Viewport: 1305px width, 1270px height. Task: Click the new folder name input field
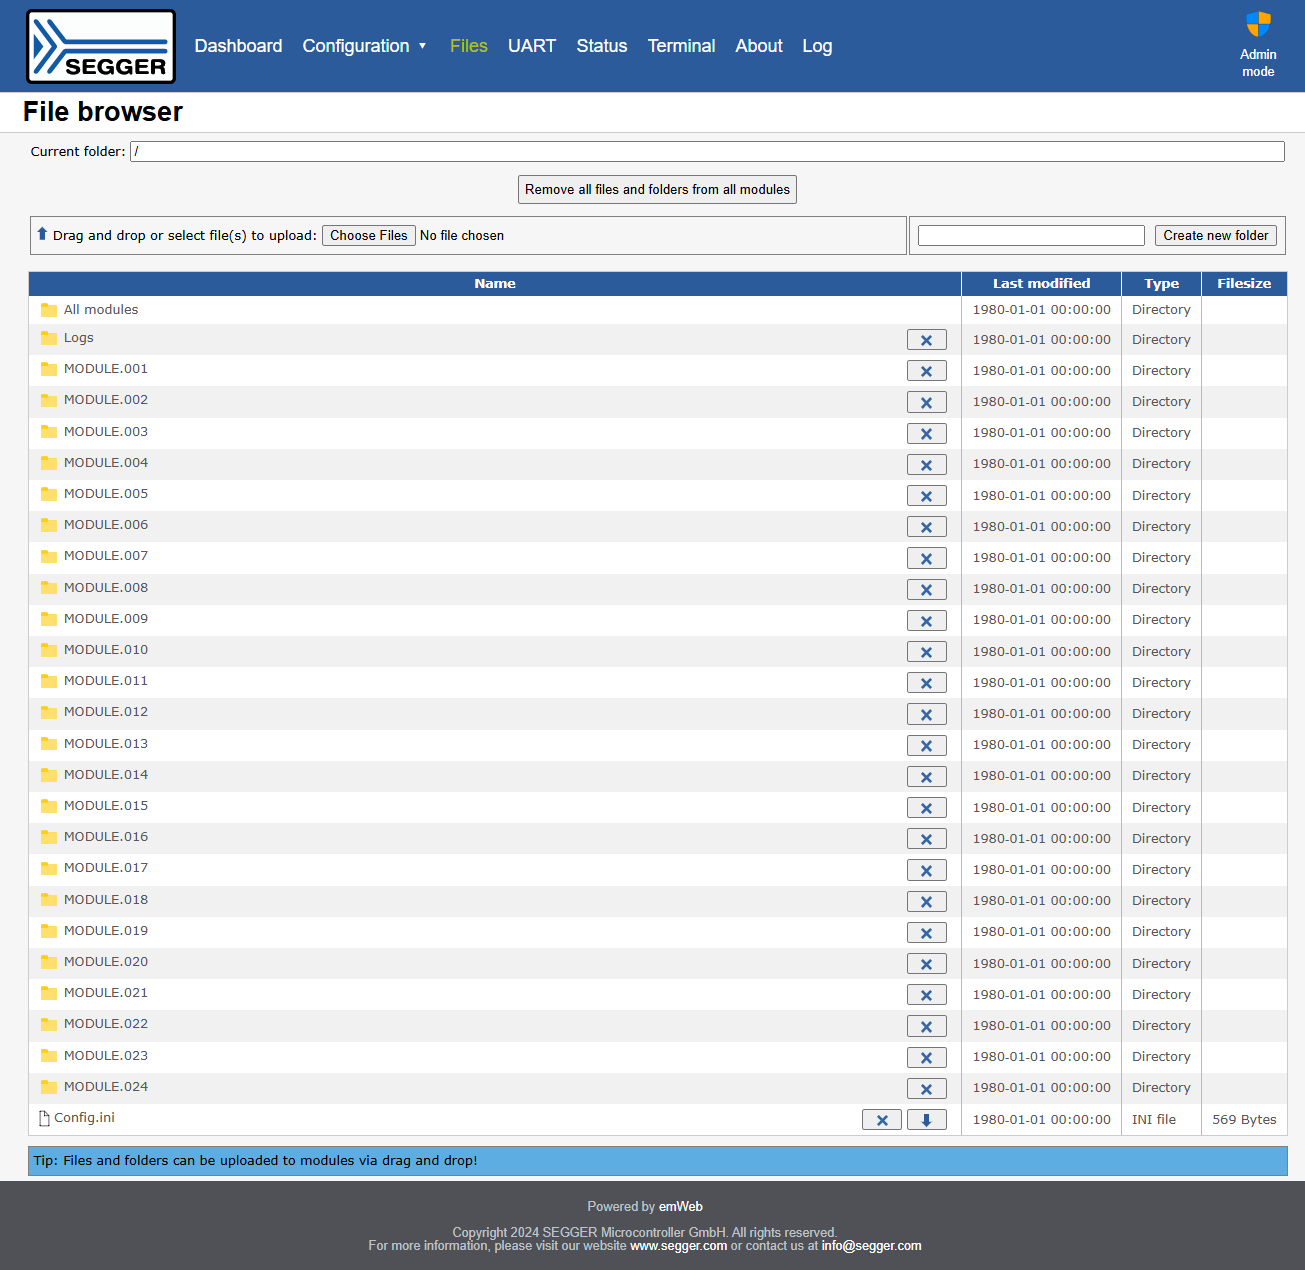(x=1031, y=236)
